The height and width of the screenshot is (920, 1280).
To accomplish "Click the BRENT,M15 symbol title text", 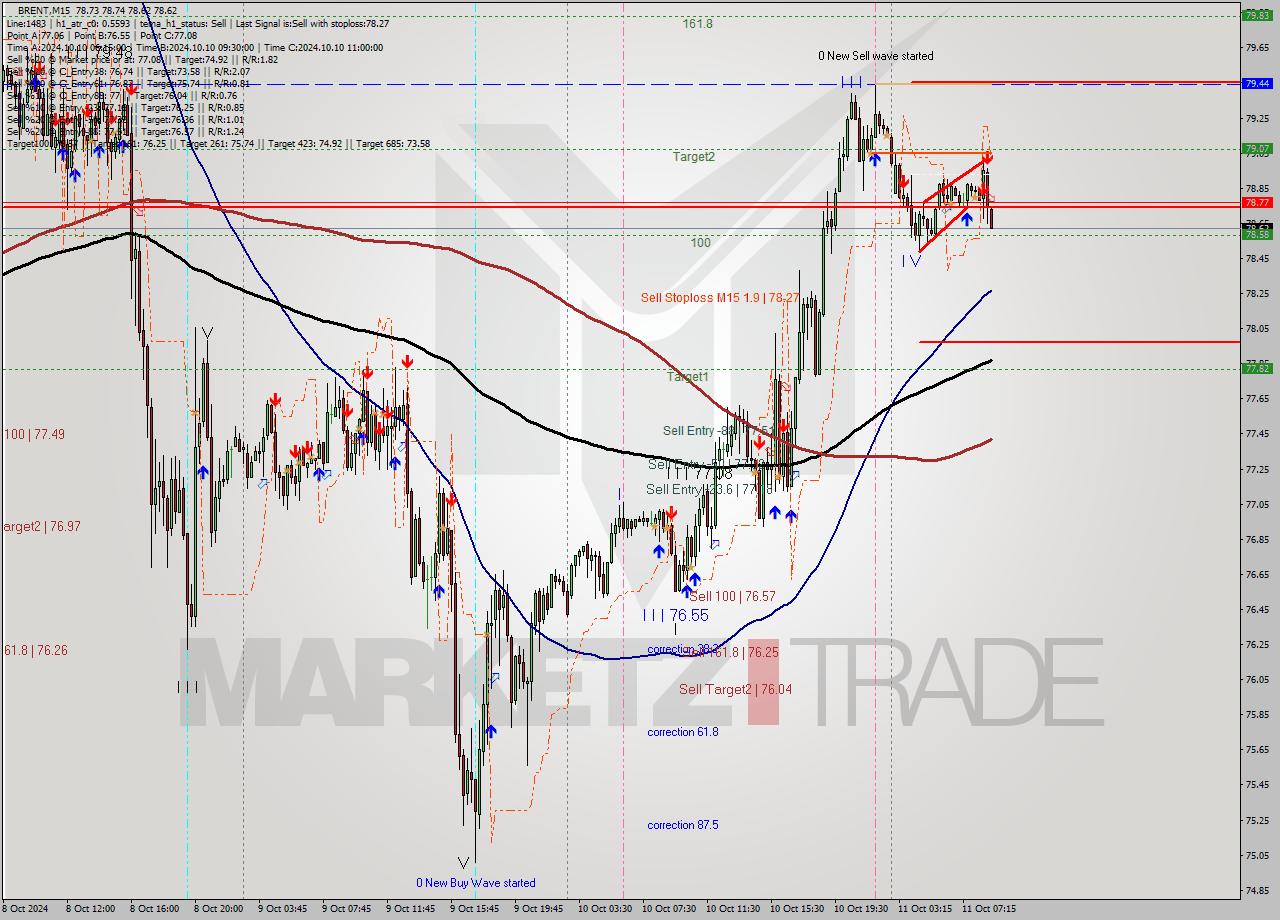I will pos(43,10).
